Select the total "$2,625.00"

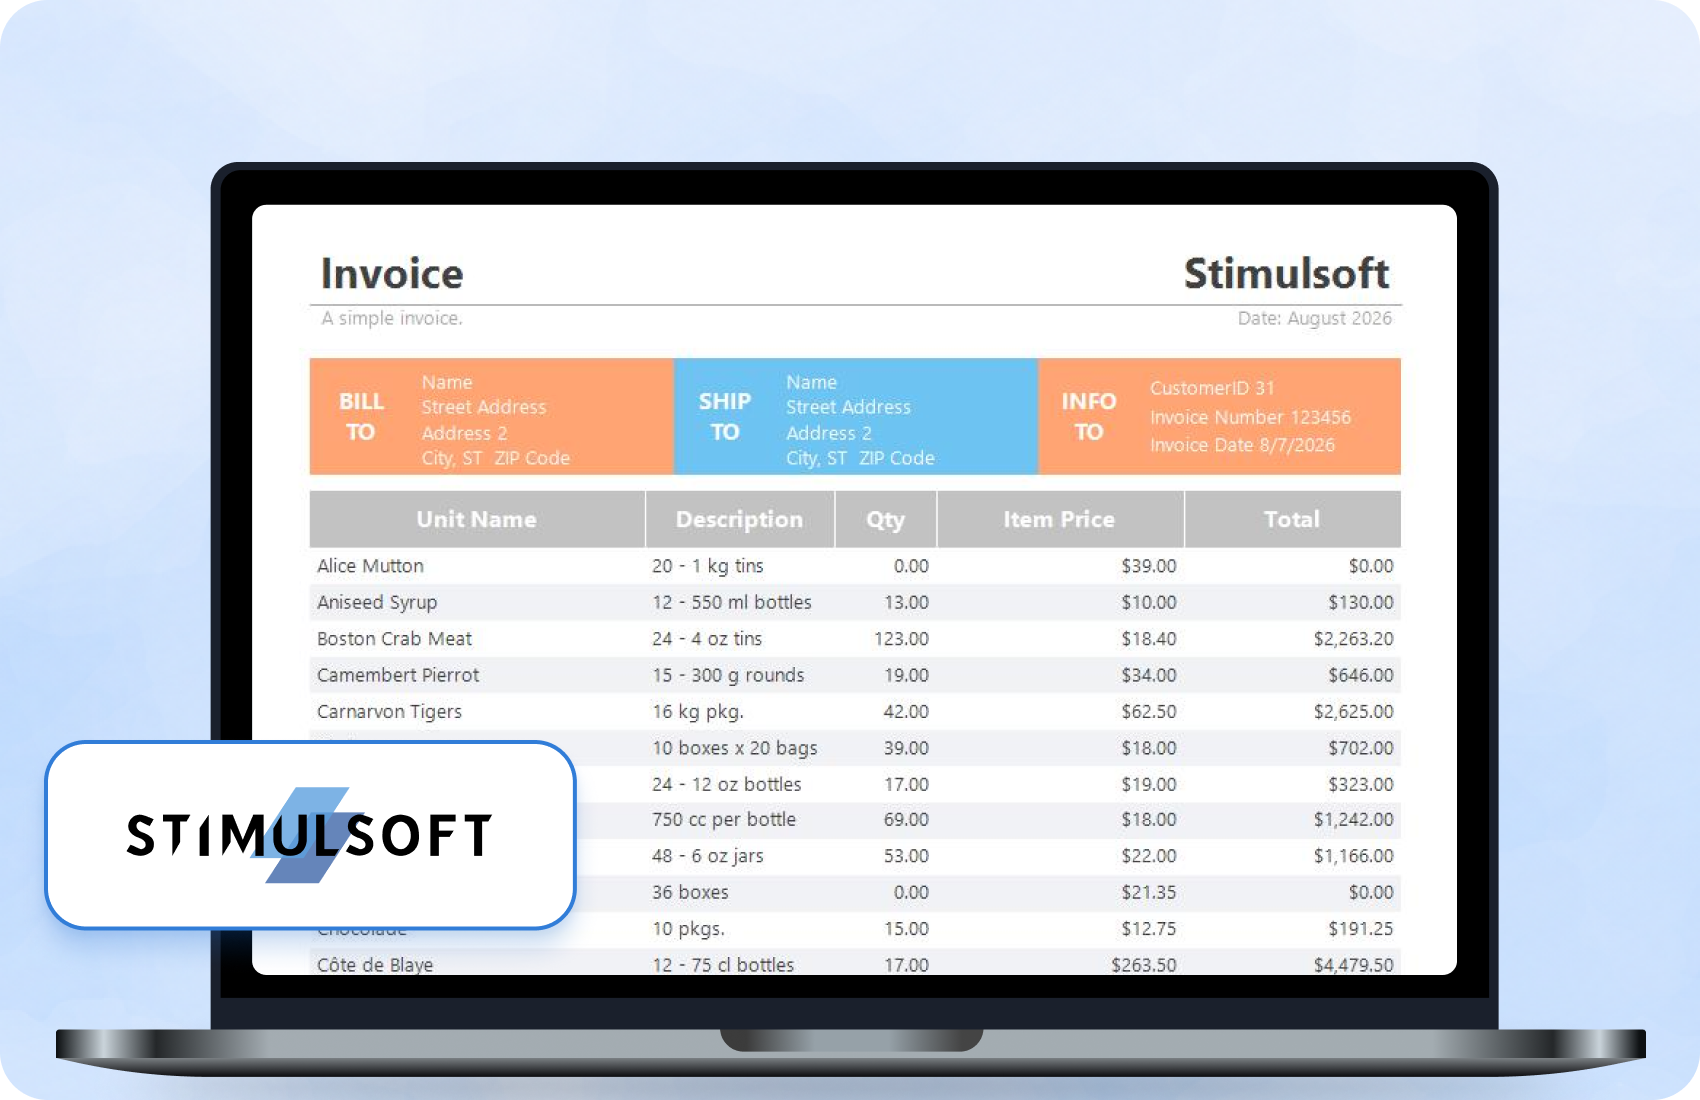[x=1353, y=711]
